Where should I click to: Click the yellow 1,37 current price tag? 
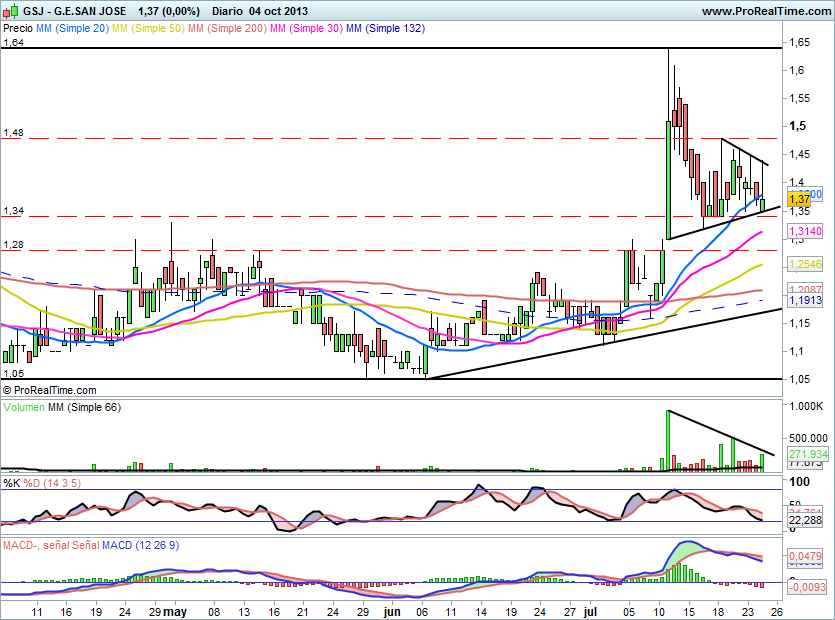[x=799, y=199]
